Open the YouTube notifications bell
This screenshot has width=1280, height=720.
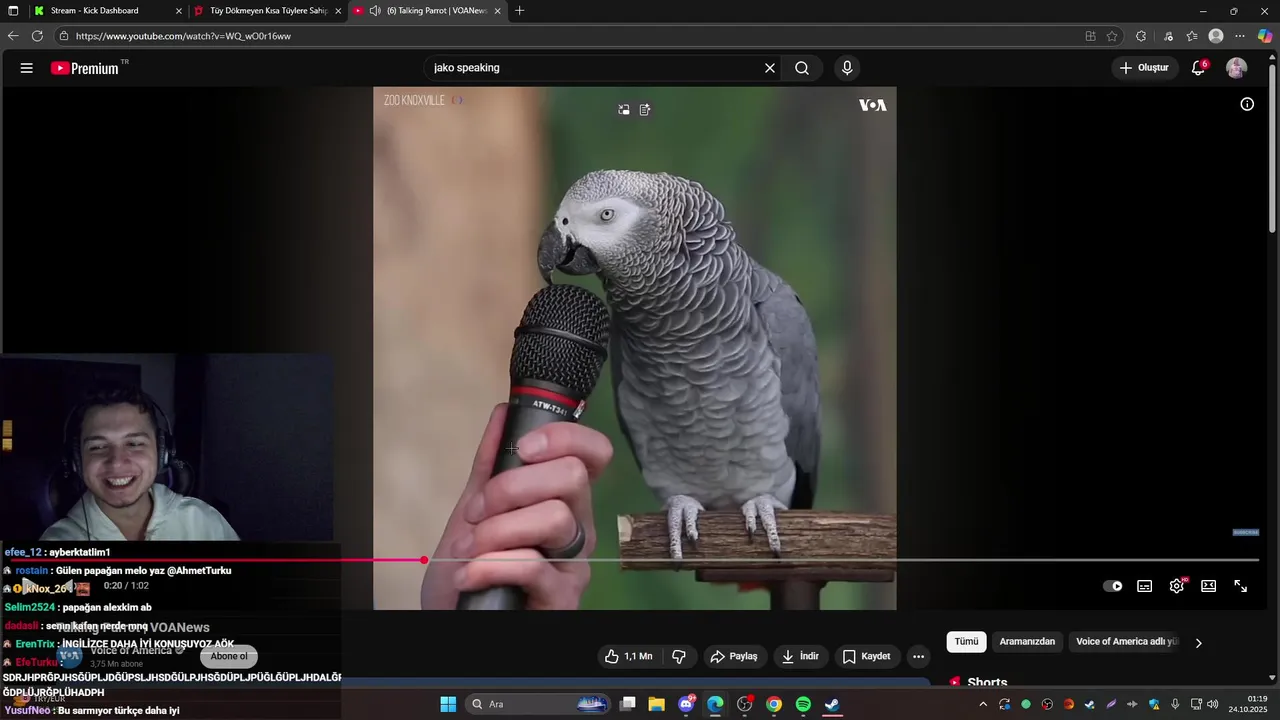click(1198, 68)
